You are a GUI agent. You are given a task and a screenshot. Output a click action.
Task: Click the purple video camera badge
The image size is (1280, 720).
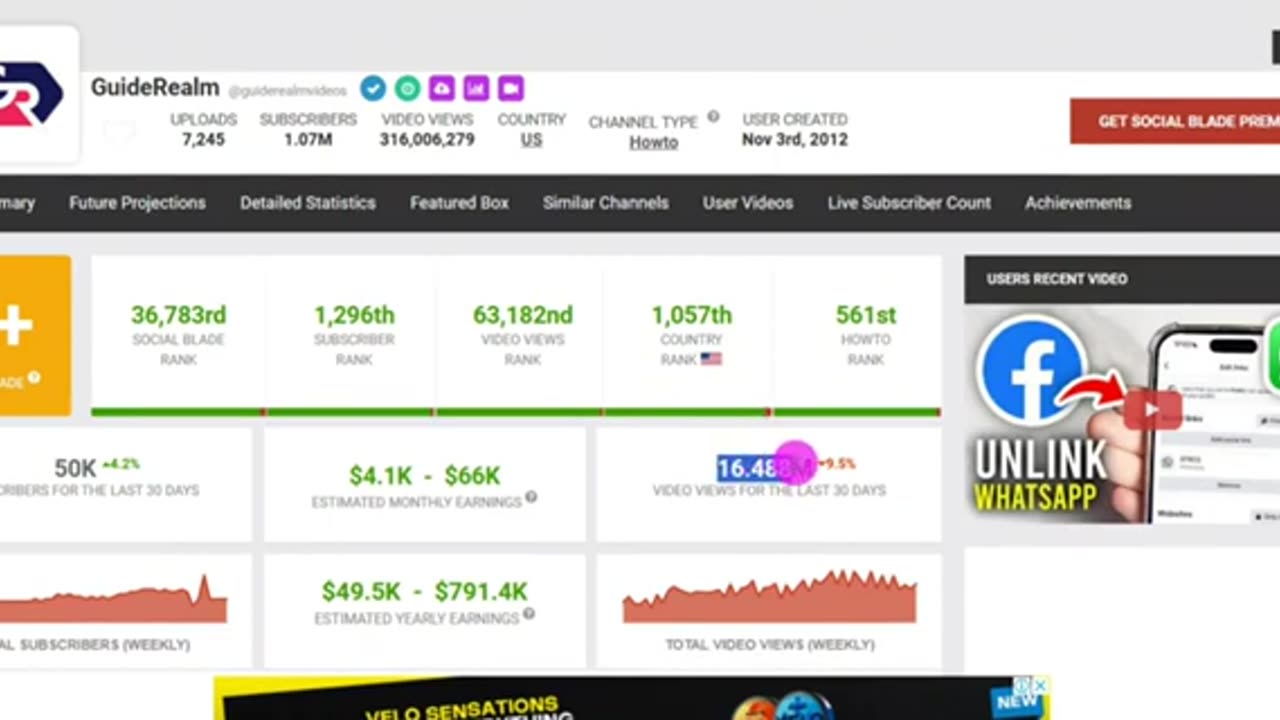511,88
